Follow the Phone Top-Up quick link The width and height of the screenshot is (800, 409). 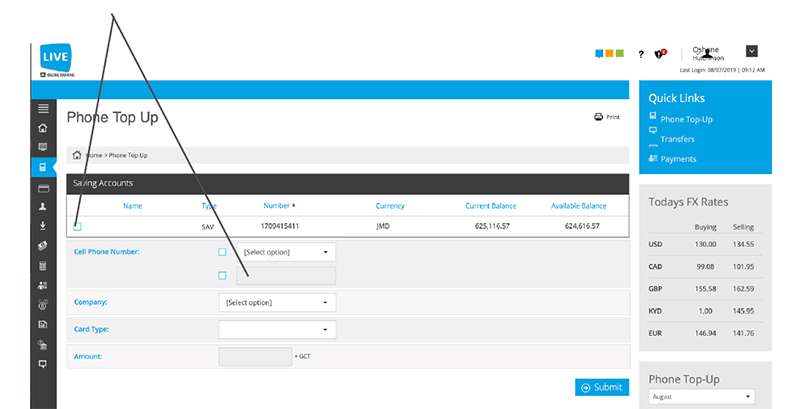point(686,119)
